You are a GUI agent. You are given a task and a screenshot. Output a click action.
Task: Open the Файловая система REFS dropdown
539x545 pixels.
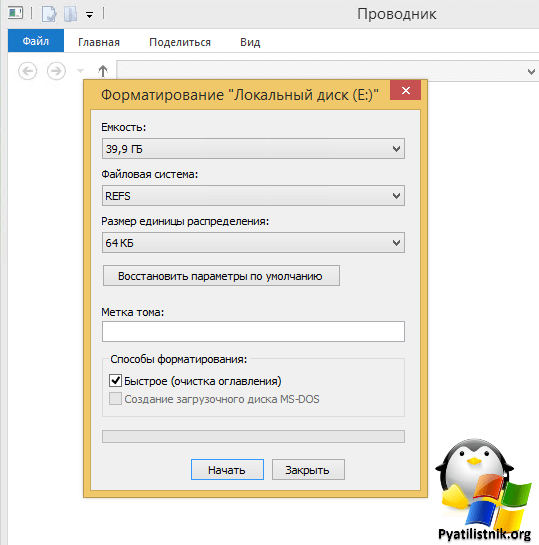coord(253,196)
